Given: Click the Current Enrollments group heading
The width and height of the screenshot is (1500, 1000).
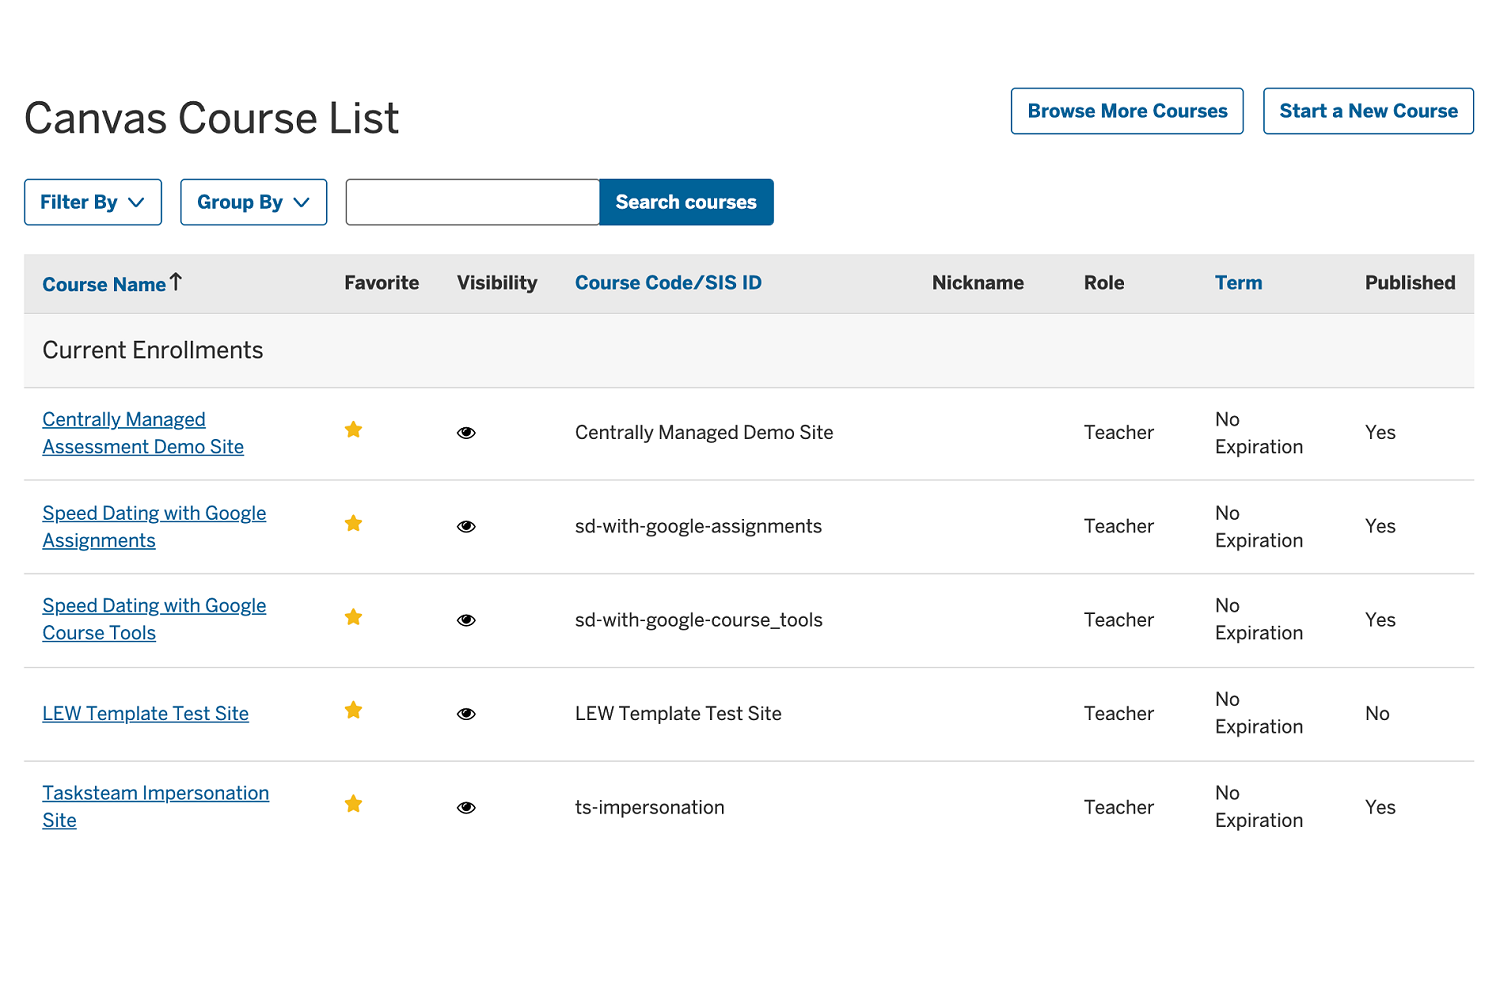Looking at the screenshot, I should (153, 350).
